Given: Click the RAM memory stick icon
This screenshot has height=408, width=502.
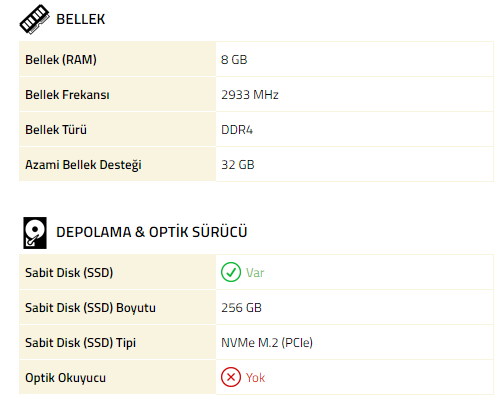Looking at the screenshot, I should tap(34, 19).
